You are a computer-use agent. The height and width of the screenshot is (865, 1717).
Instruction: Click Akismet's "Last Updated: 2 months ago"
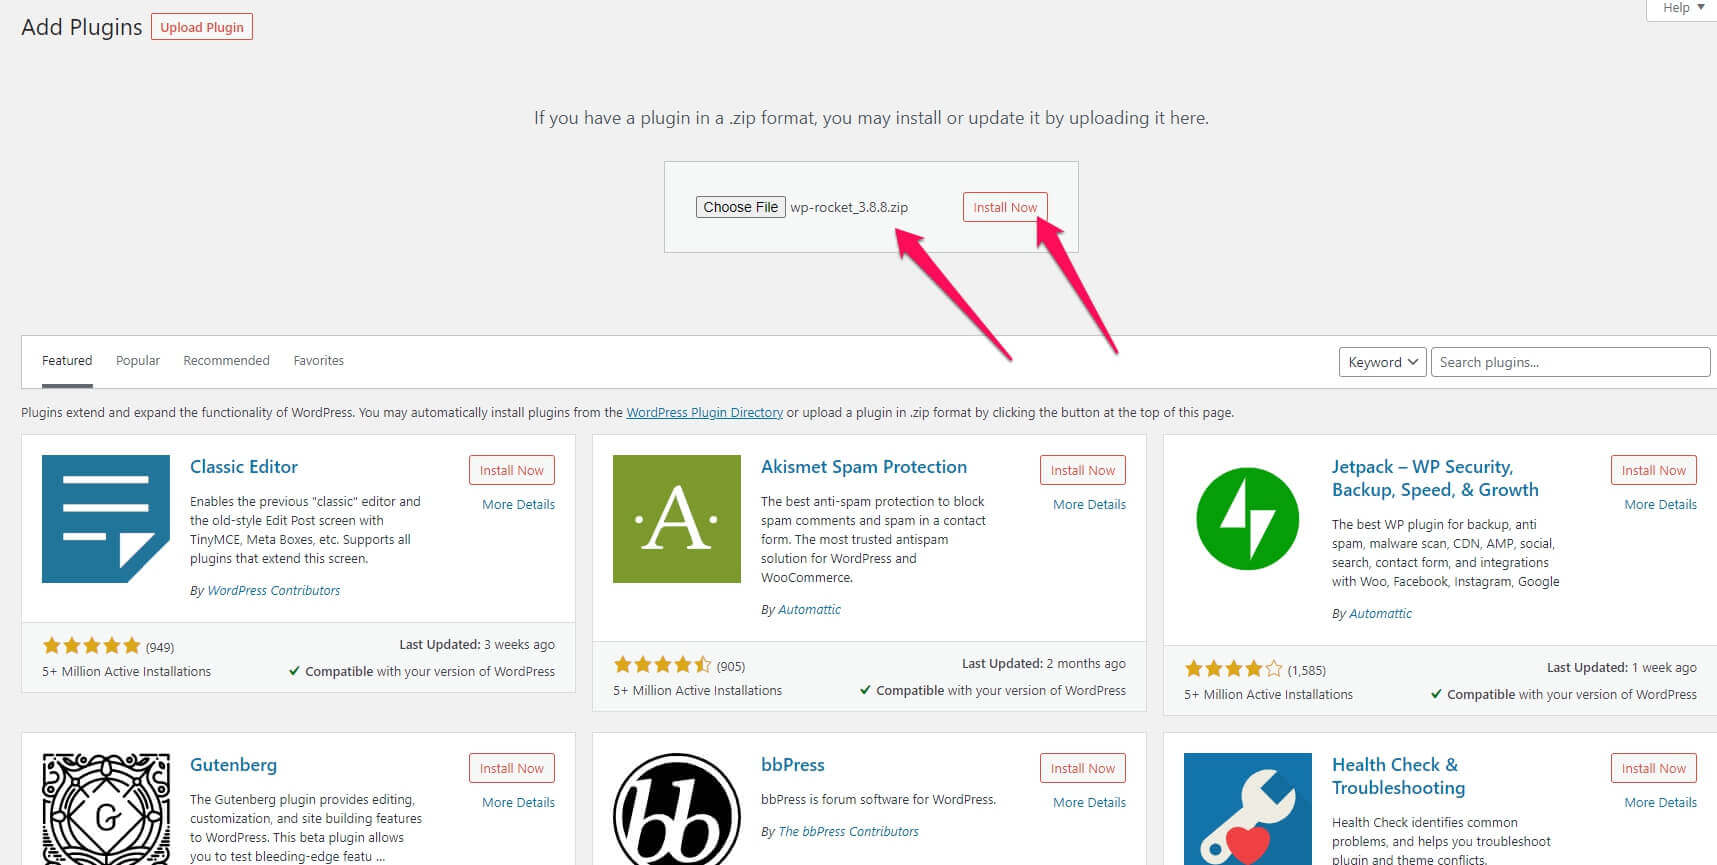[x=1044, y=664]
